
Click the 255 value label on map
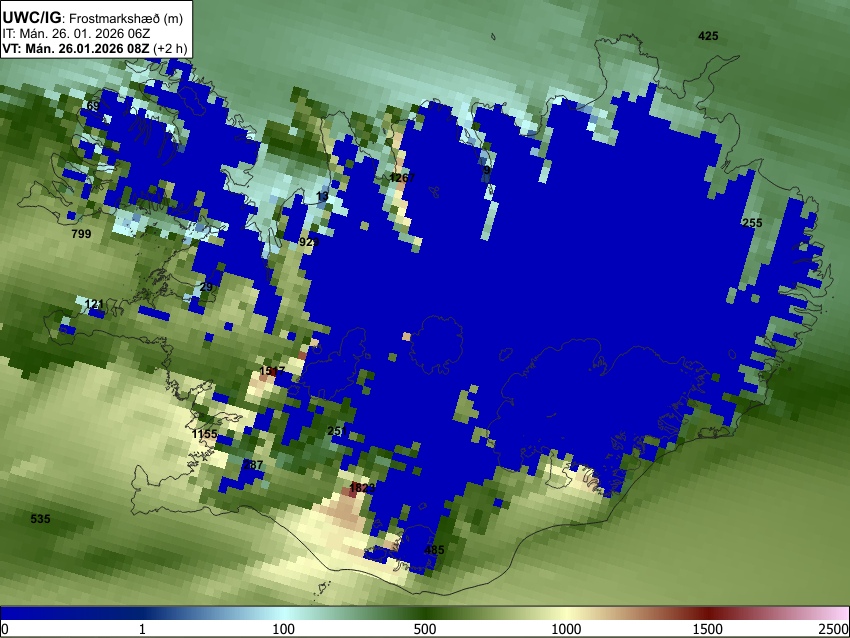[752, 223]
